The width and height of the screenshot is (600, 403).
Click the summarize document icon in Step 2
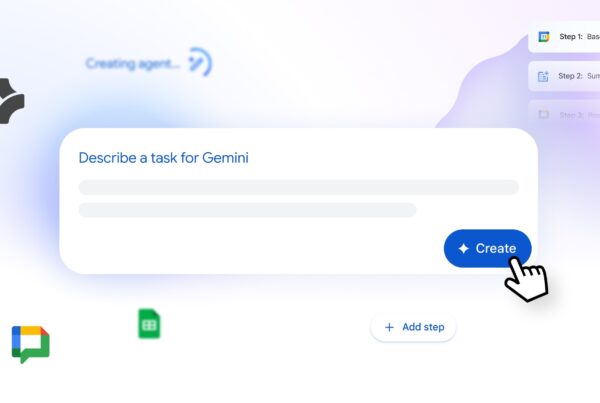(x=543, y=77)
